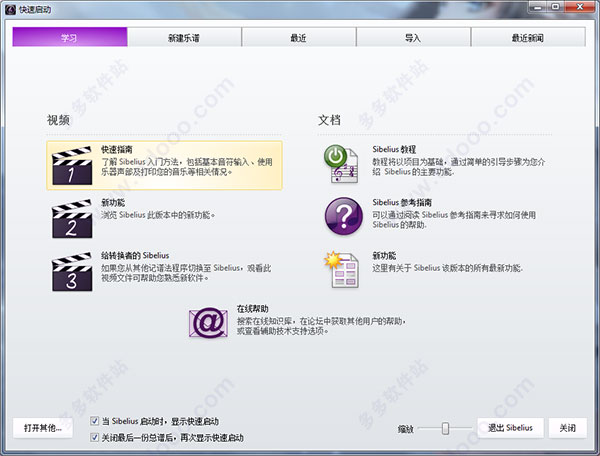Switch to the 最近 tab

pyautogui.click(x=298, y=37)
